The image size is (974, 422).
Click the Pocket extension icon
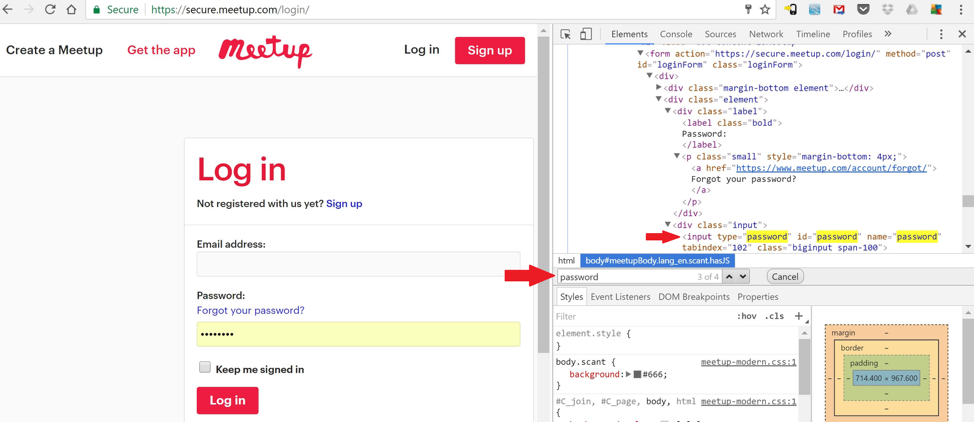[863, 9]
